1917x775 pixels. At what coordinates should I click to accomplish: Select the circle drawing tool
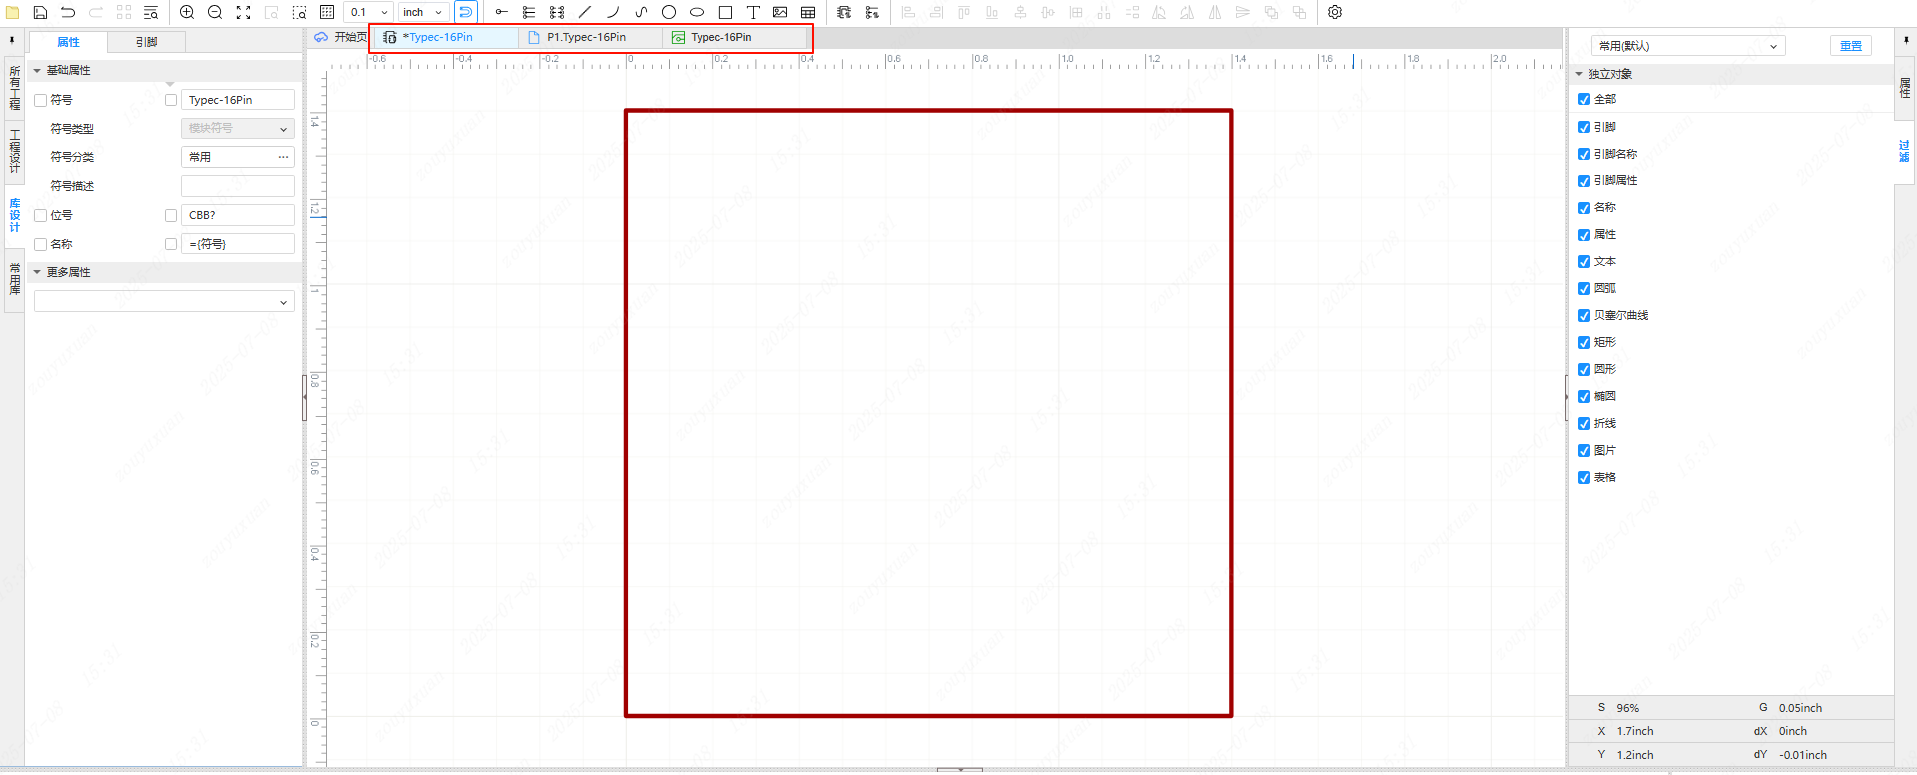(x=669, y=12)
